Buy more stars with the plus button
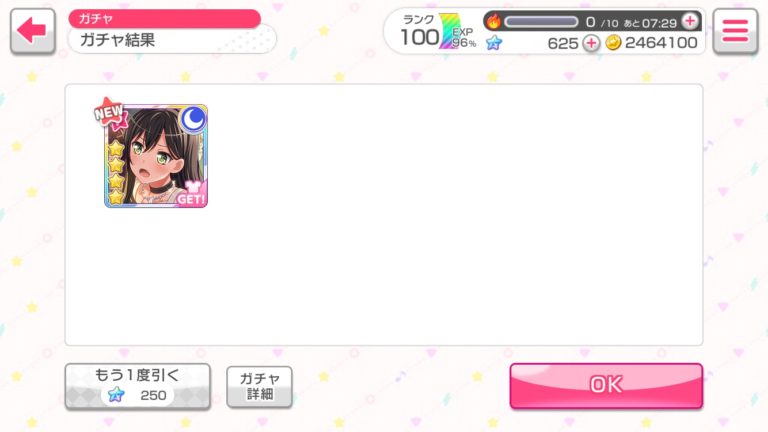Image resolution: width=768 pixels, height=432 pixels. [591, 43]
